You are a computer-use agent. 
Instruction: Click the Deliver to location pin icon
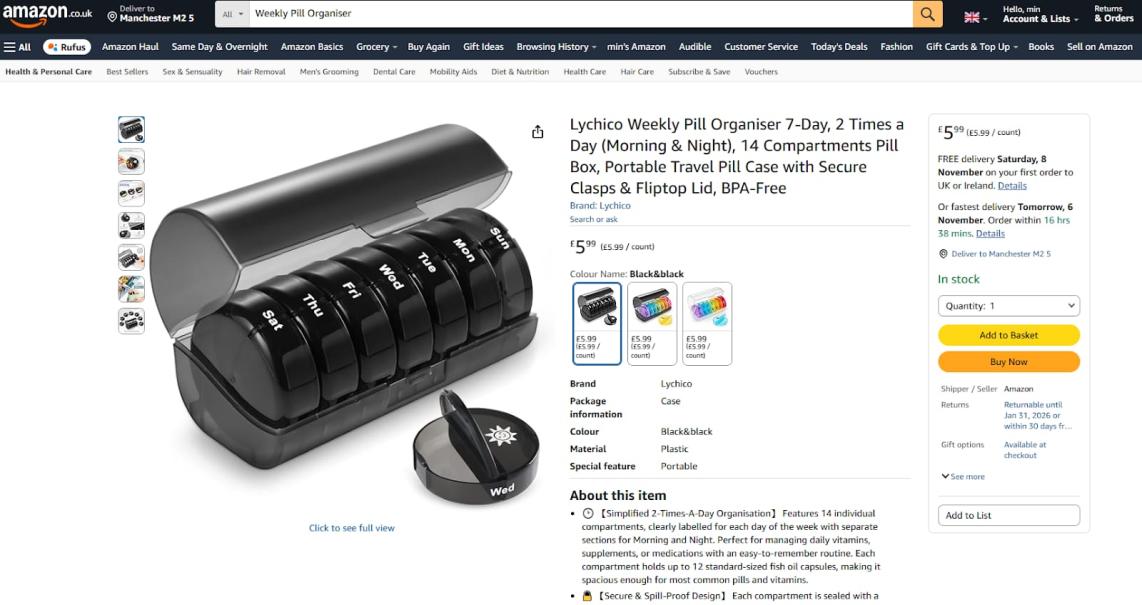[x=112, y=16]
